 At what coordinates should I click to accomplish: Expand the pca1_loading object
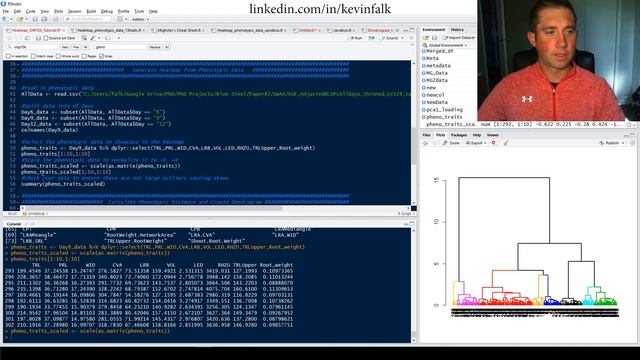[x=423, y=110]
